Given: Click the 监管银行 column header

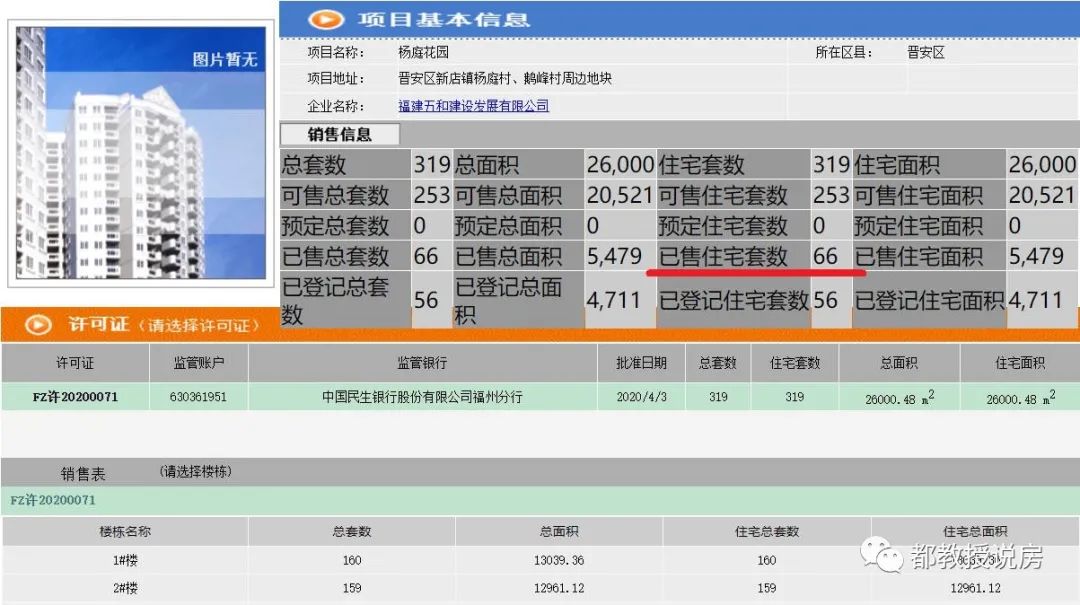Looking at the screenshot, I should [x=422, y=363].
